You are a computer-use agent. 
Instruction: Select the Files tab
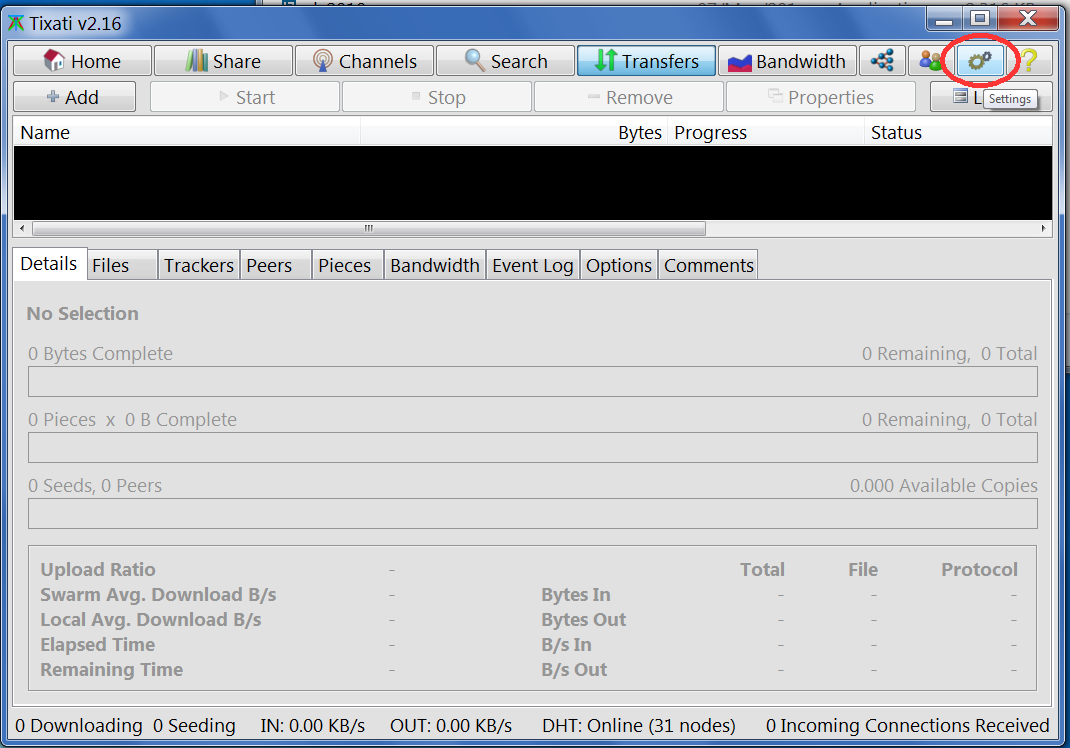click(122, 265)
